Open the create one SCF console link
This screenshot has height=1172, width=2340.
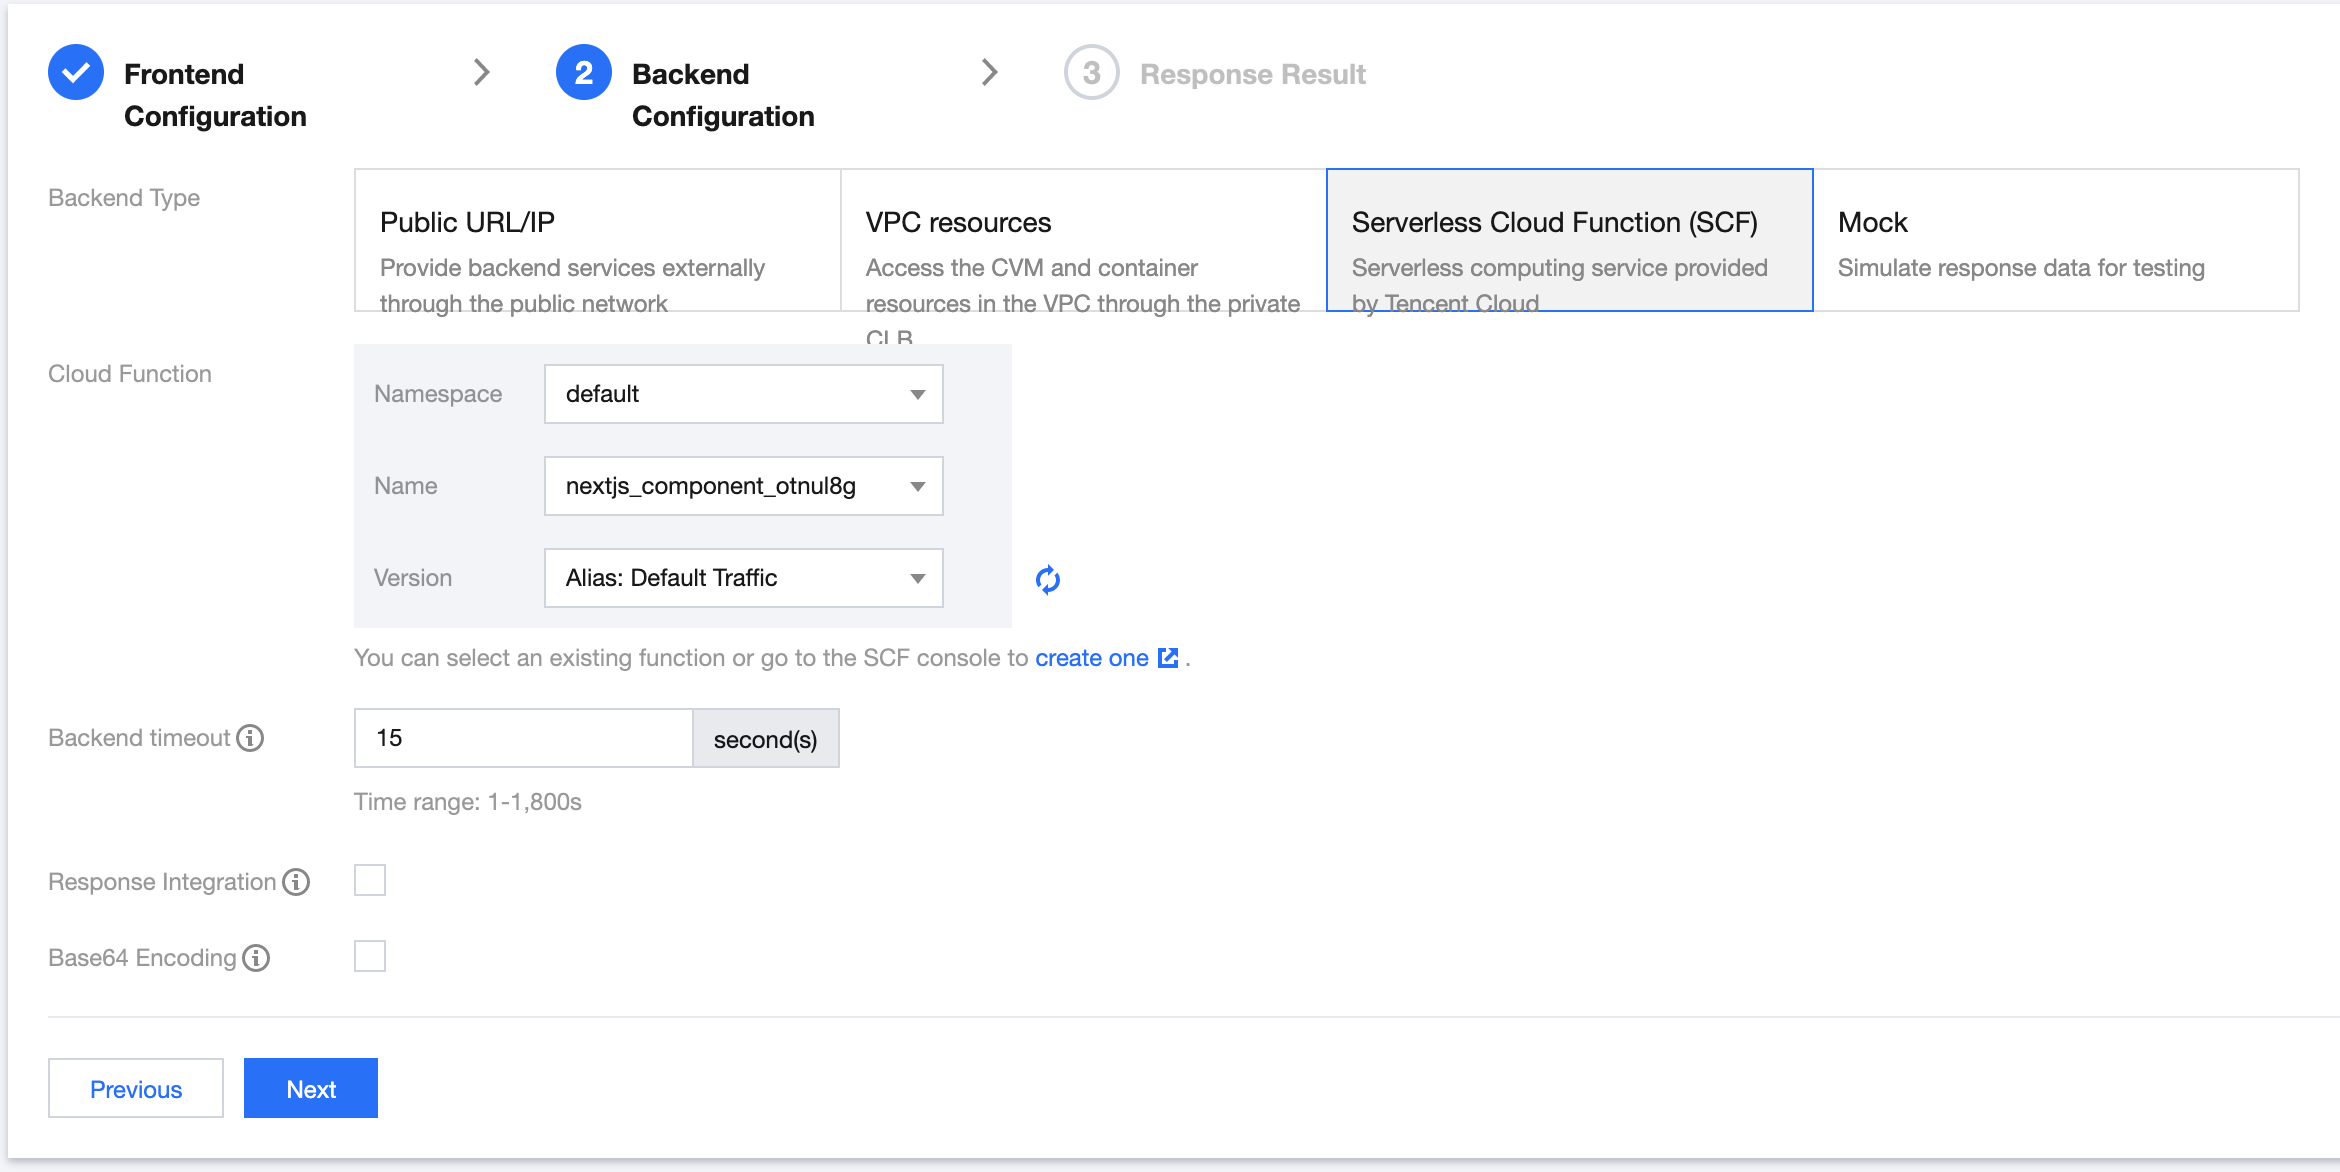click(1091, 658)
